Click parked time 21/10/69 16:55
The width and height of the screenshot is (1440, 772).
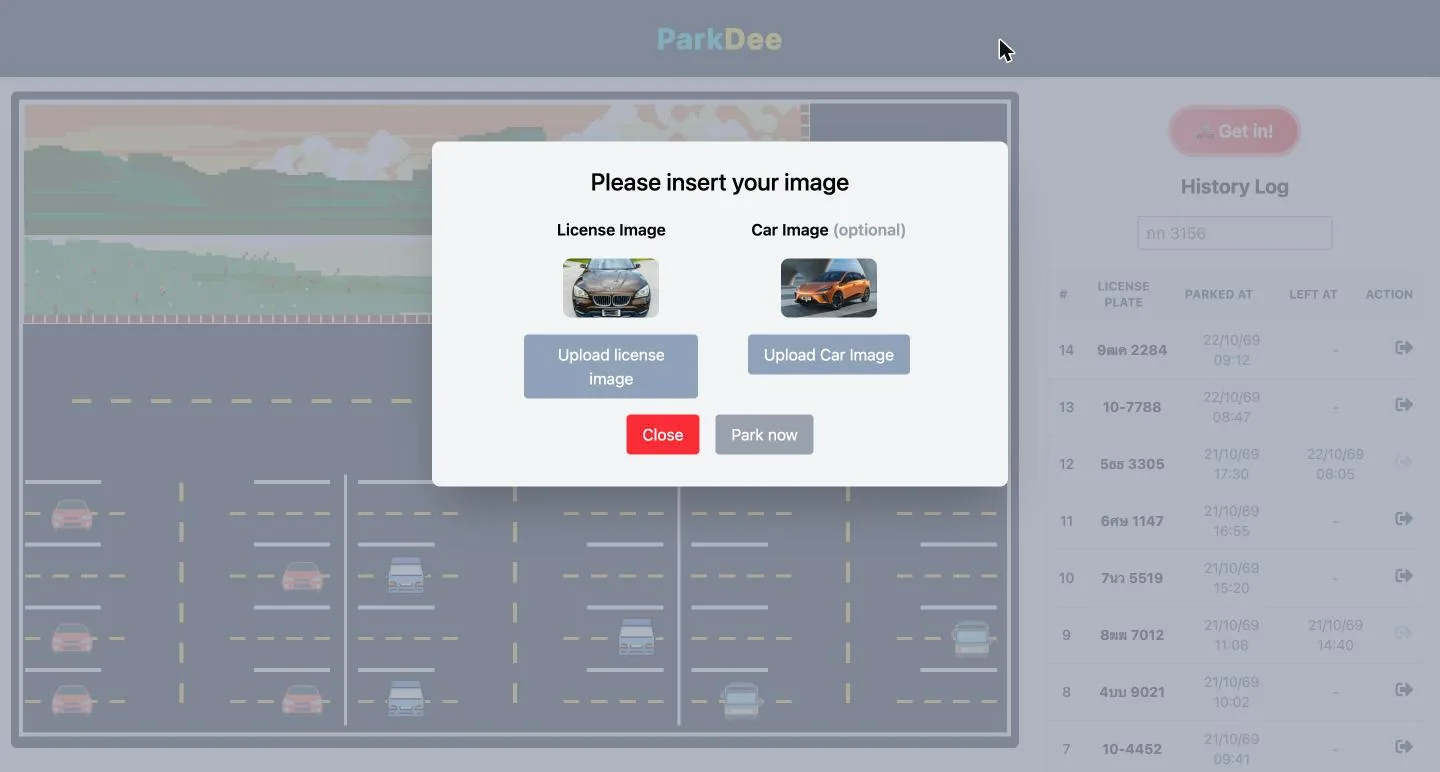pyautogui.click(x=1232, y=521)
